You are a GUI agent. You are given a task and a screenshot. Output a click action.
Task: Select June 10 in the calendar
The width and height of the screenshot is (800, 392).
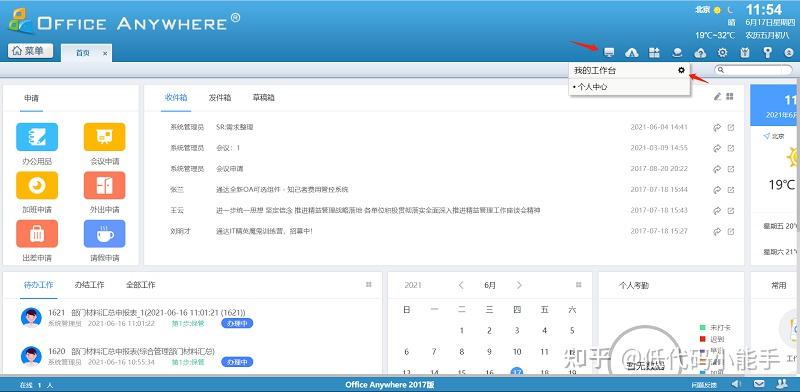[517, 352]
